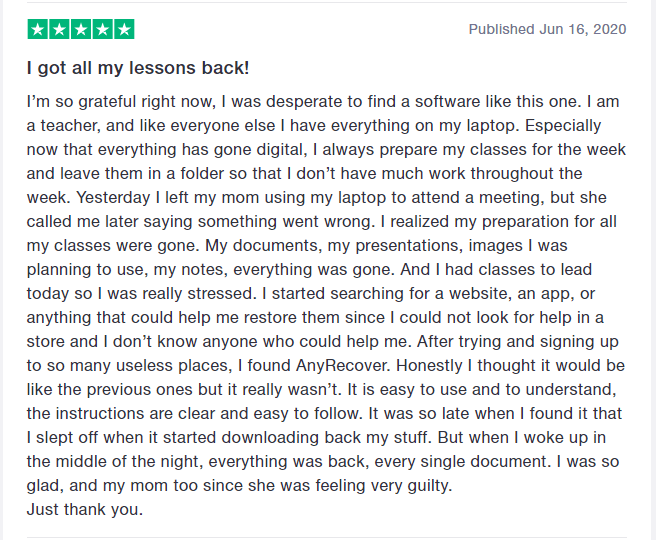Click the word "teacher" in the review text
656x540 pixels.
click(x=69, y=125)
